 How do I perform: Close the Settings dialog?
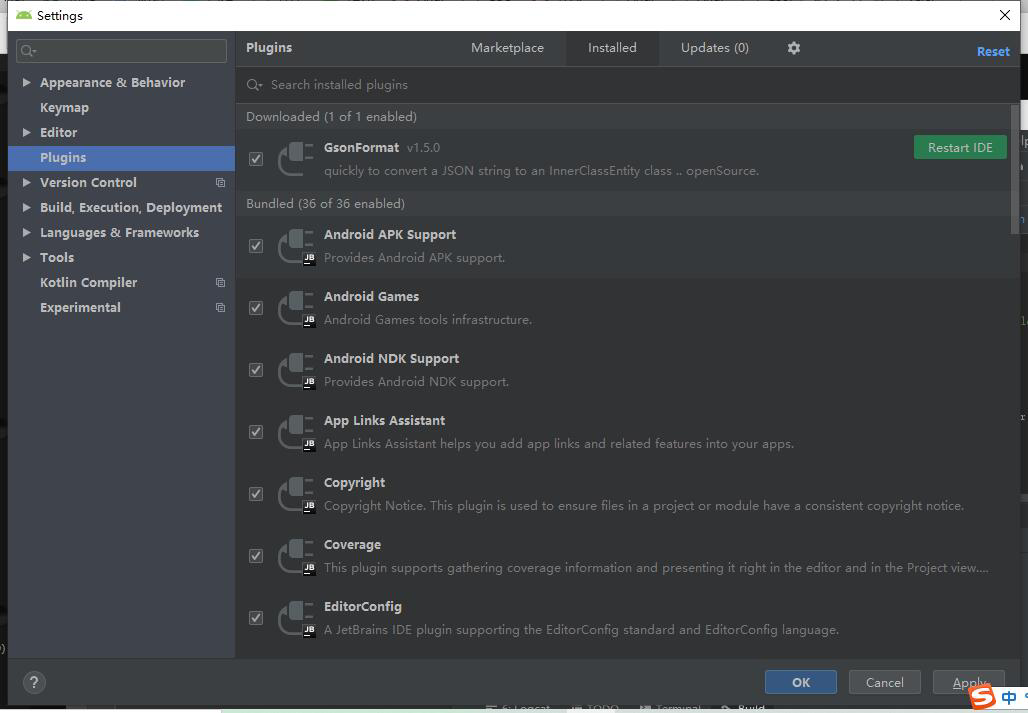point(1004,15)
